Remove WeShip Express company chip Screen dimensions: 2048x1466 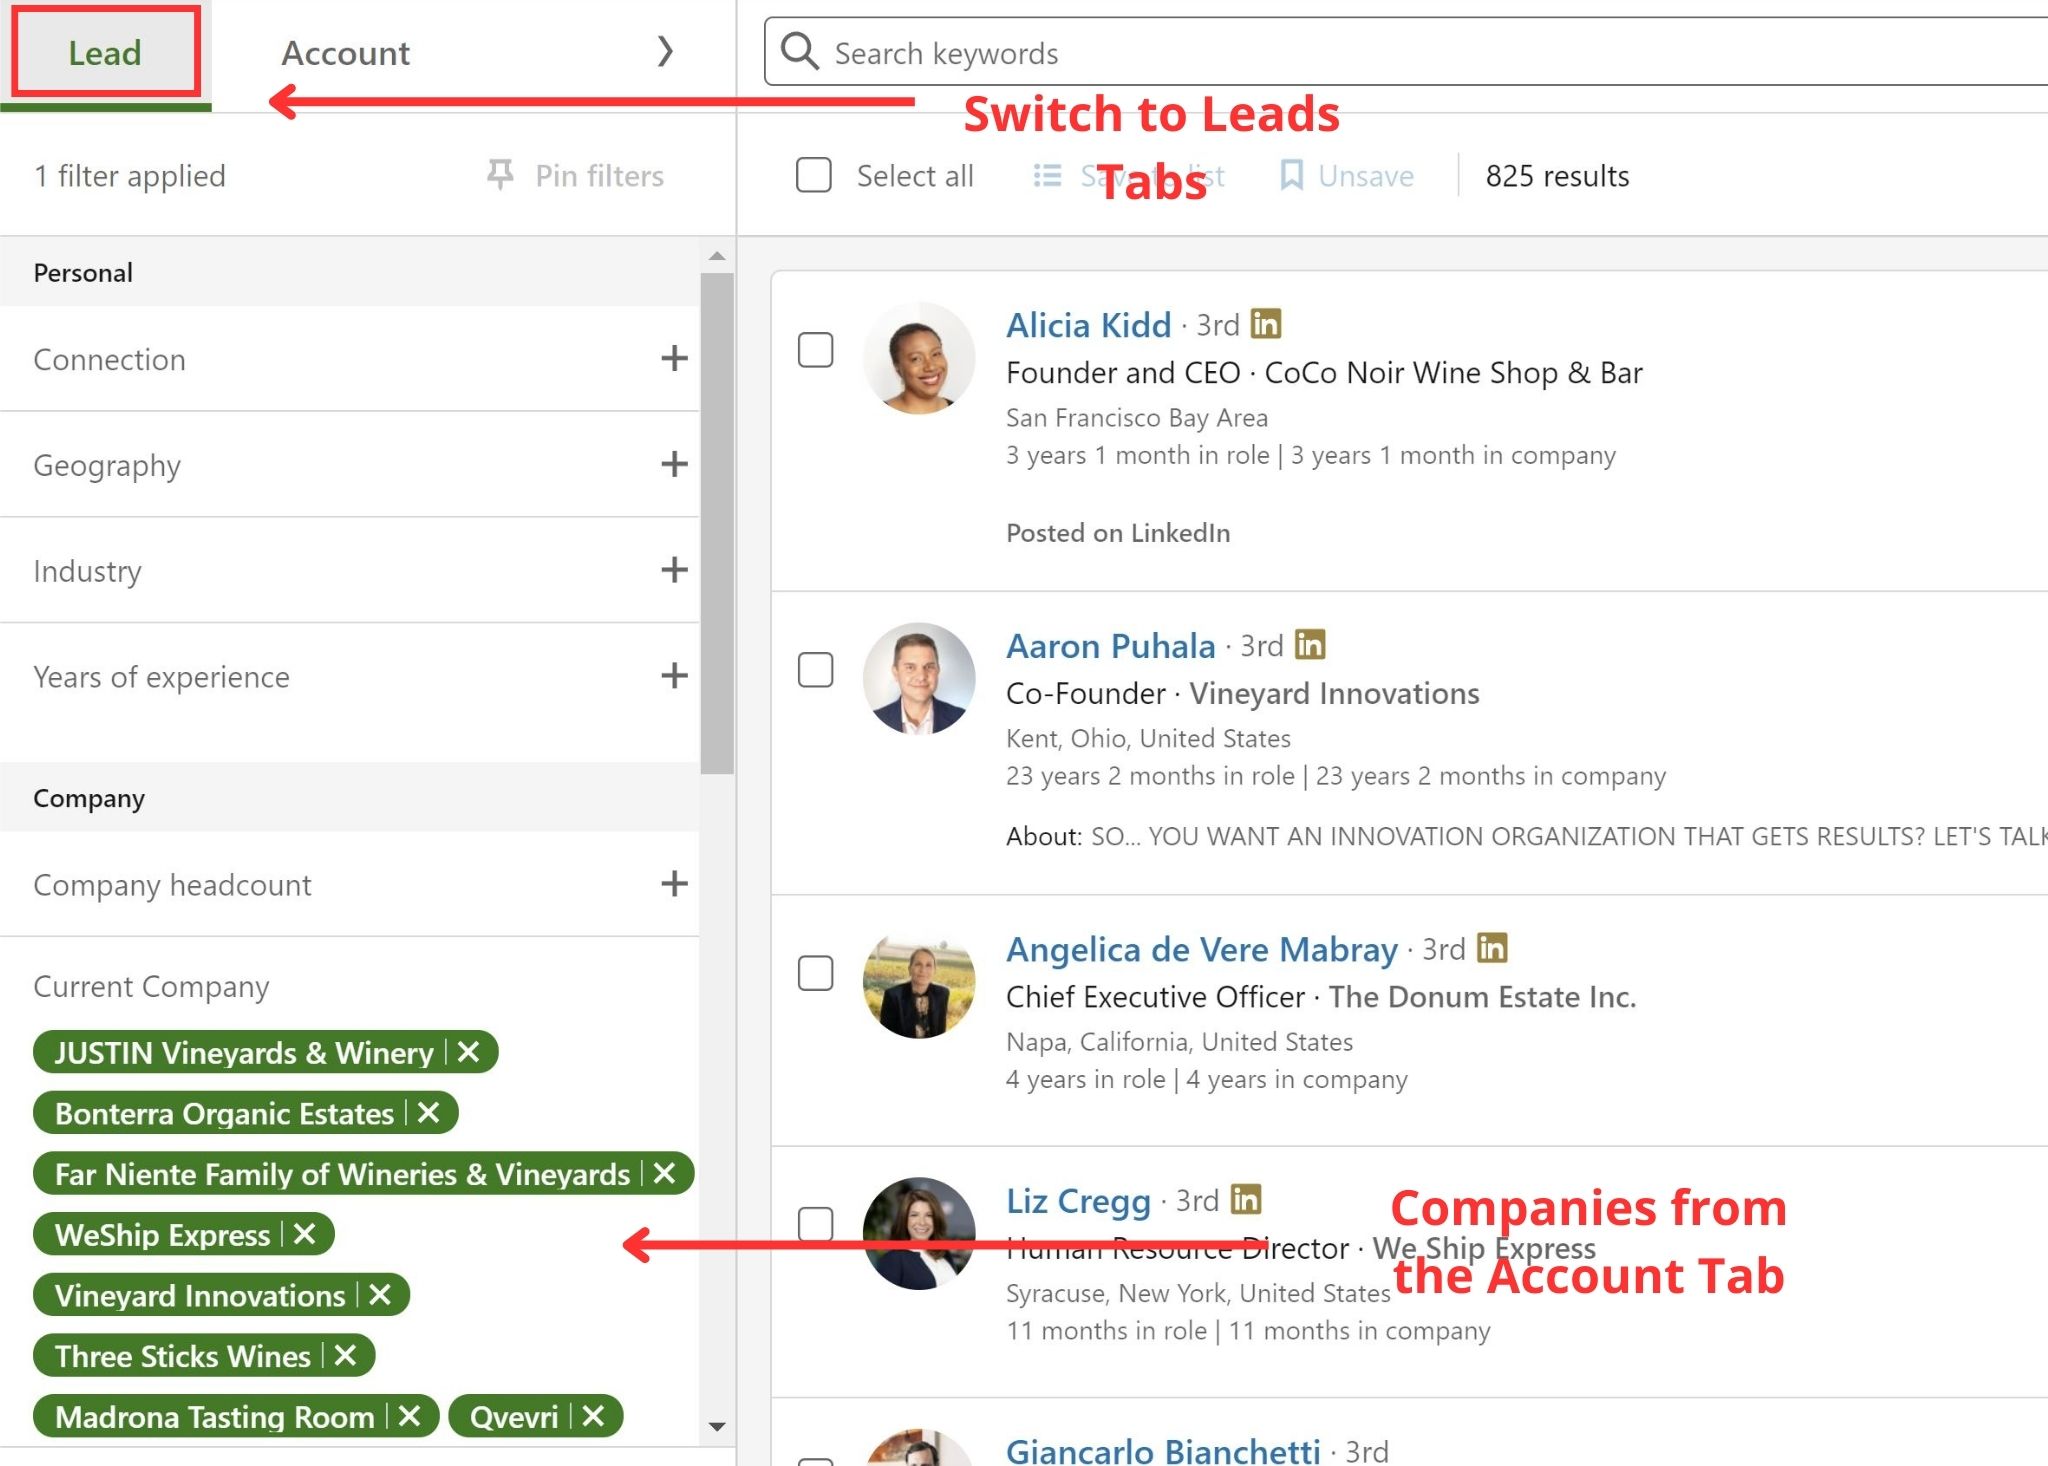pos(305,1234)
